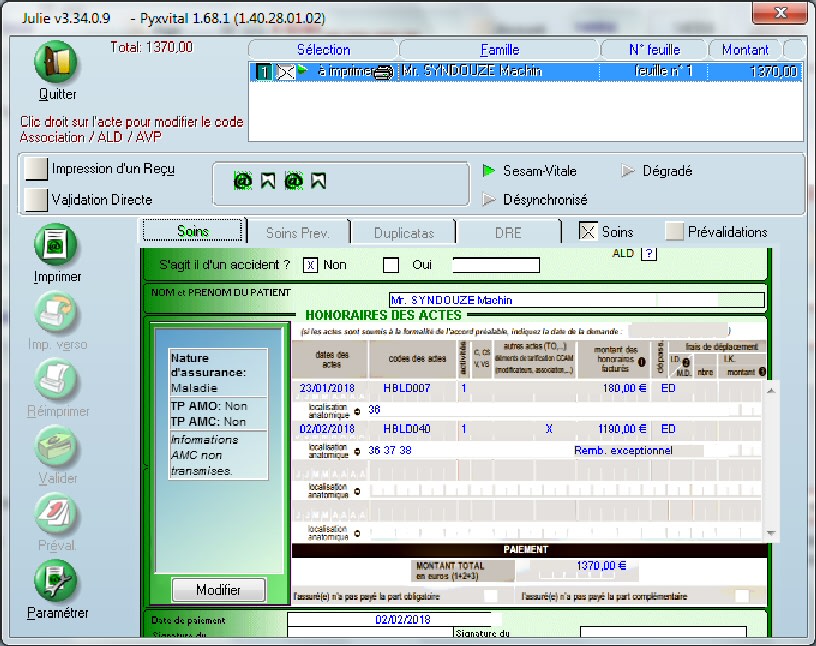Tick the Prévalidations checkbox
Image resolution: width=816 pixels, height=646 pixels.
coord(675,232)
